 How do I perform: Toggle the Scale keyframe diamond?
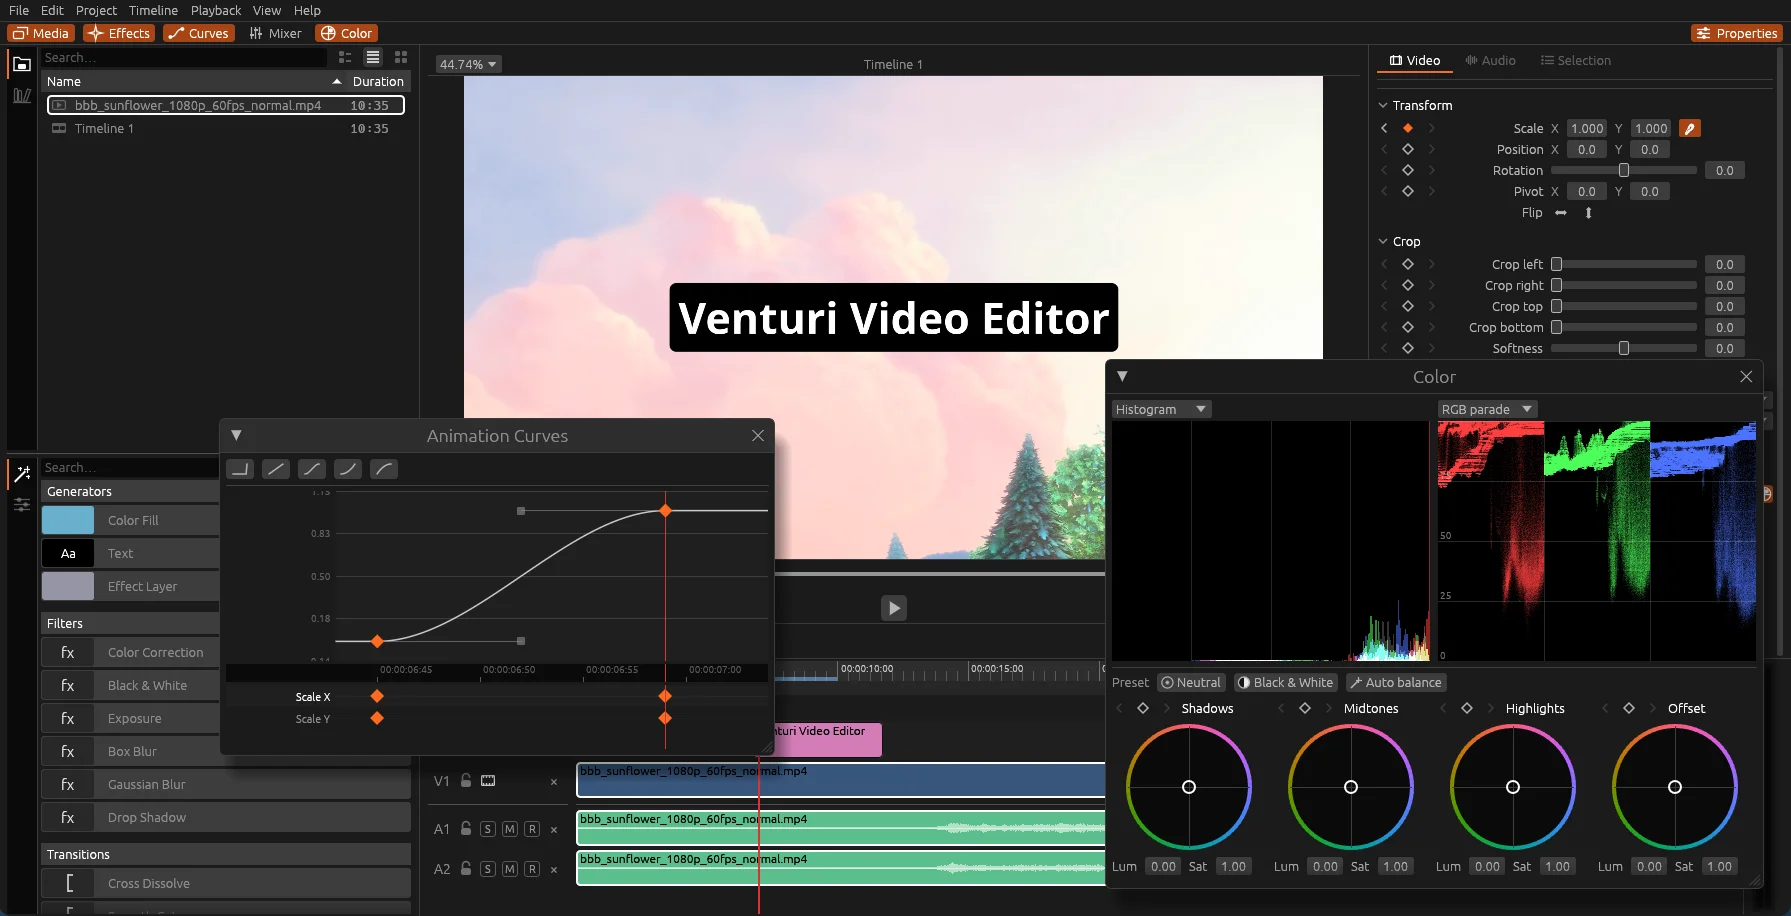tap(1408, 128)
